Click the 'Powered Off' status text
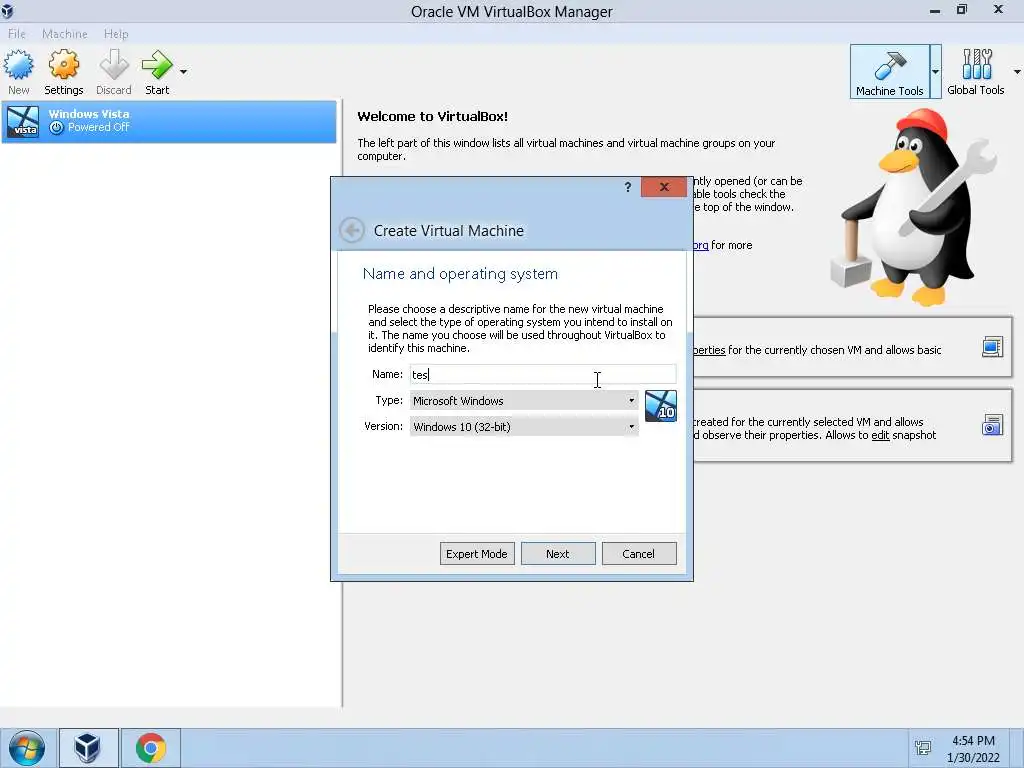The height and width of the screenshot is (768, 1024). pos(99,127)
